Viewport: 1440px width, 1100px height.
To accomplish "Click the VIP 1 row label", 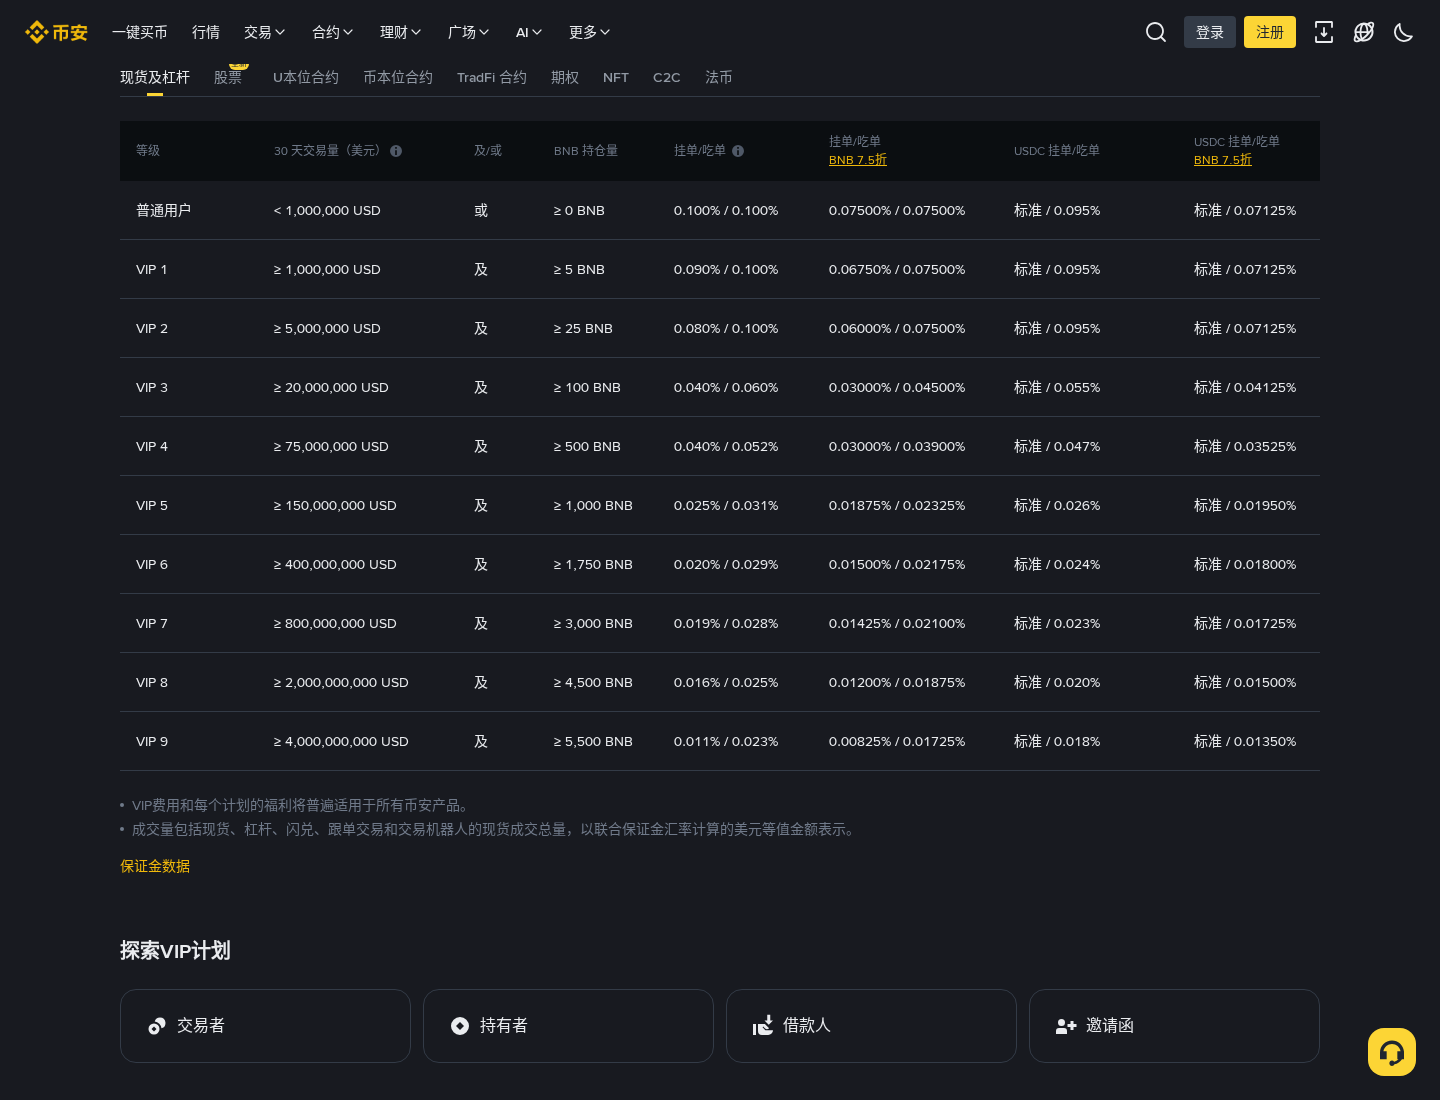I will [x=152, y=269].
